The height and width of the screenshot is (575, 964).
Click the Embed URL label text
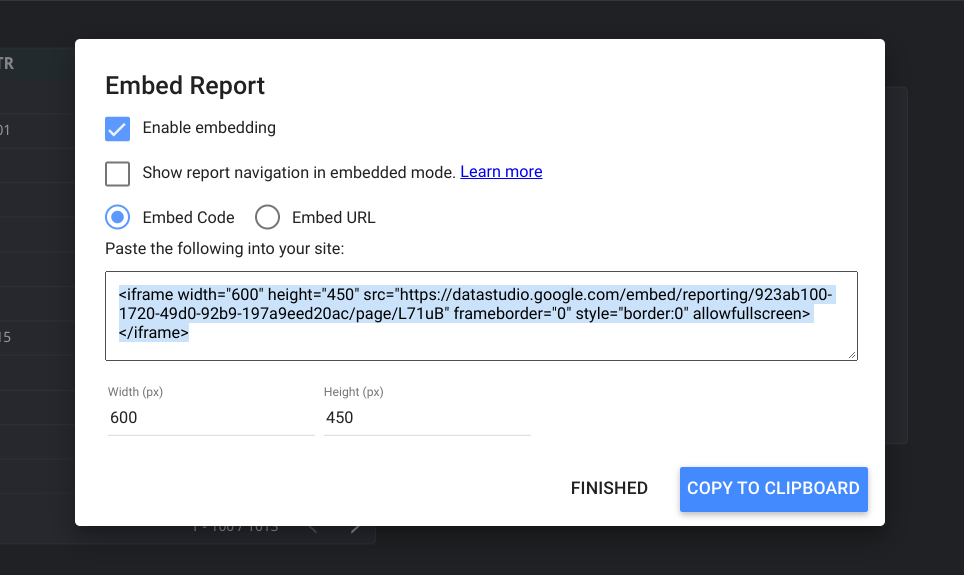(334, 218)
